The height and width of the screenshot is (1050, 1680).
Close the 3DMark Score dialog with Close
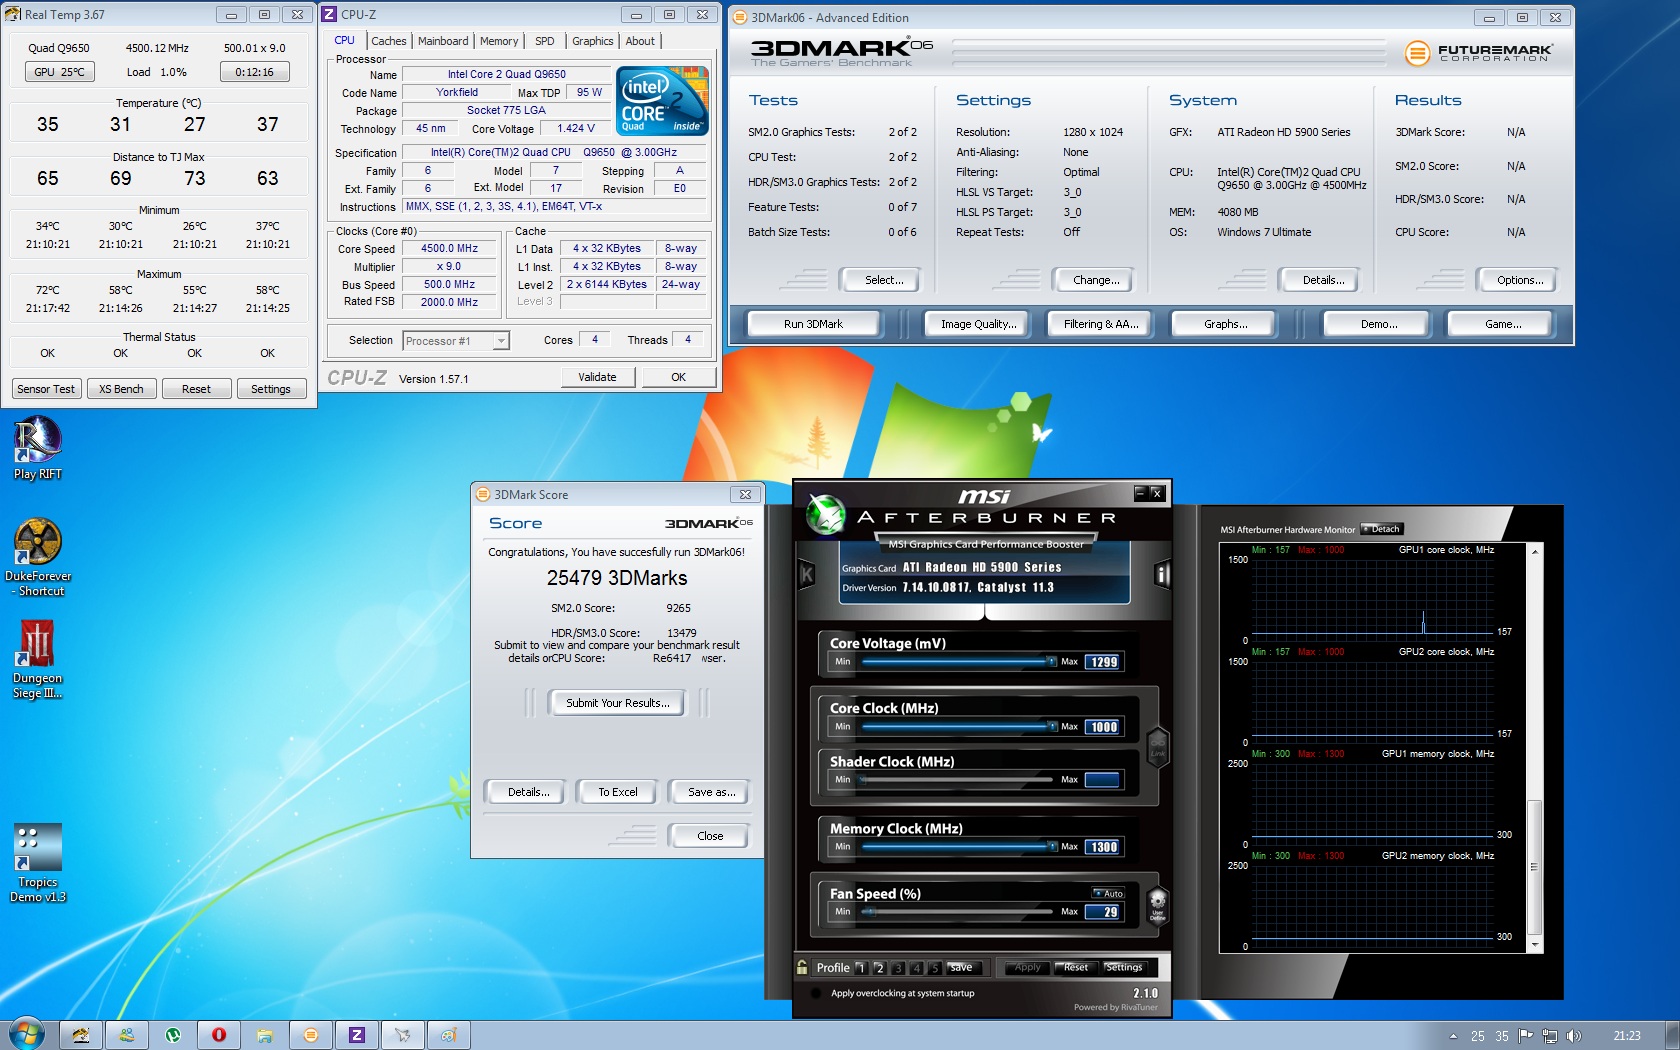coord(710,836)
